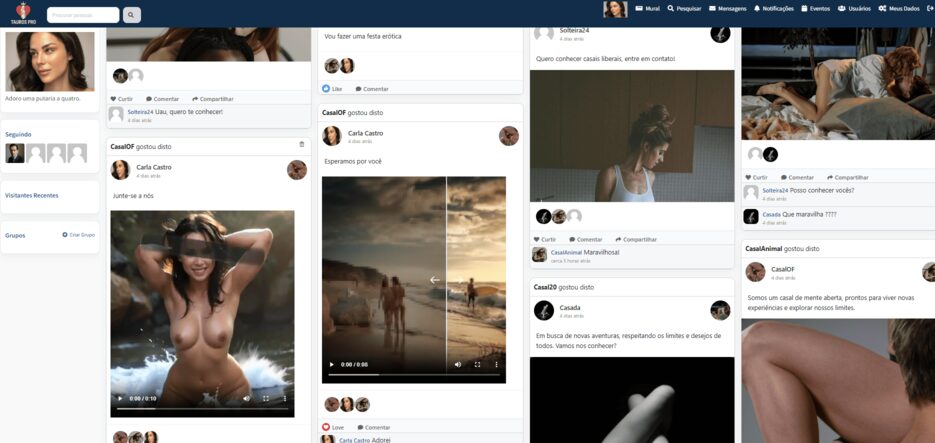Mute the 0:10 video
935x443 pixels.
tap(246, 398)
